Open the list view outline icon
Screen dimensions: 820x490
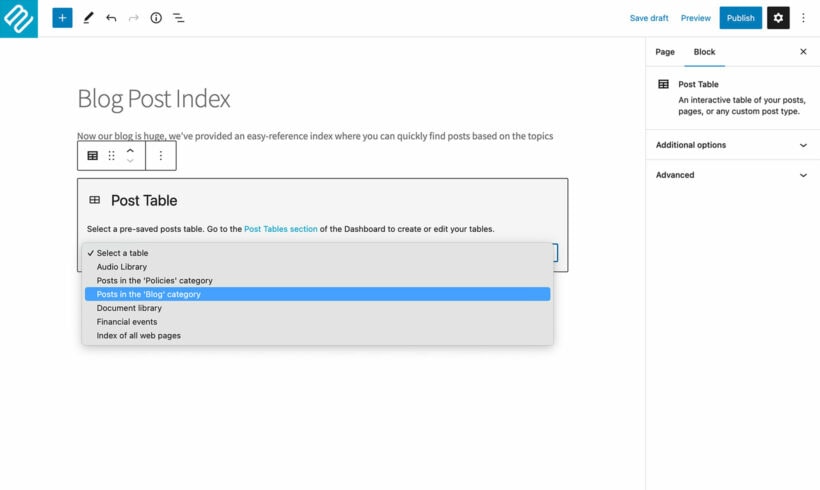tap(178, 18)
